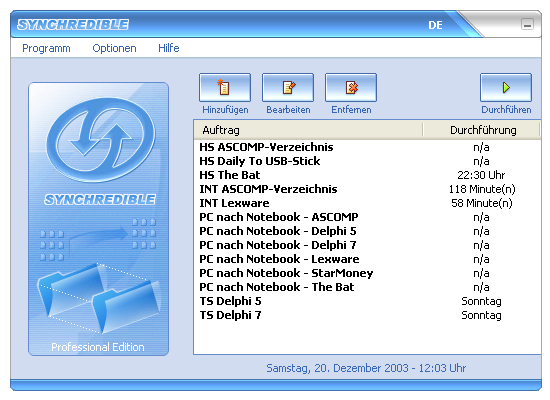Minimize the Synchredible window
This screenshot has width=550, height=400.
point(527,25)
